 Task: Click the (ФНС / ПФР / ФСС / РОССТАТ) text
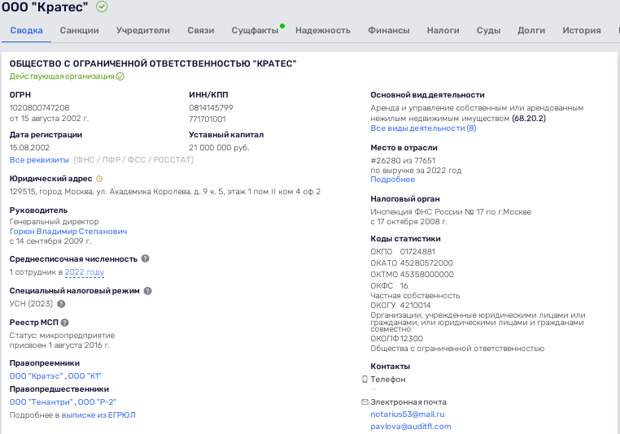pos(134,160)
